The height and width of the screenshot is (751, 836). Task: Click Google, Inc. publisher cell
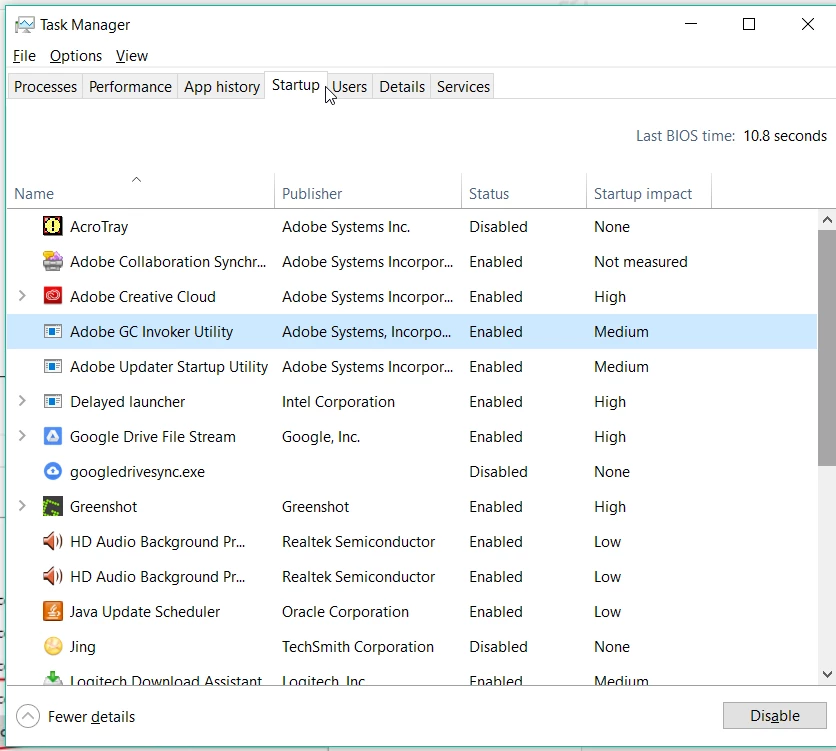point(321,437)
